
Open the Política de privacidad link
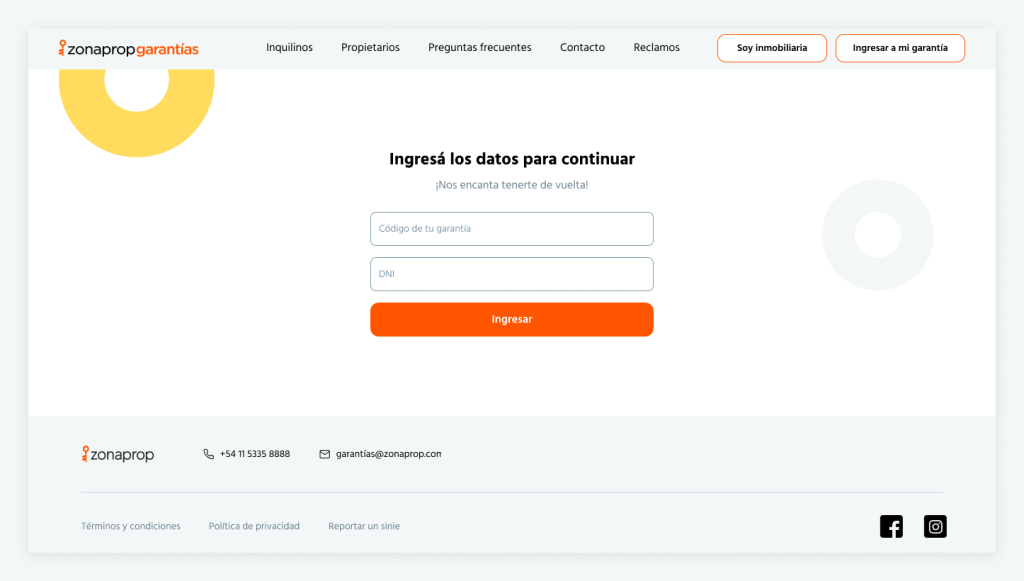pos(254,526)
